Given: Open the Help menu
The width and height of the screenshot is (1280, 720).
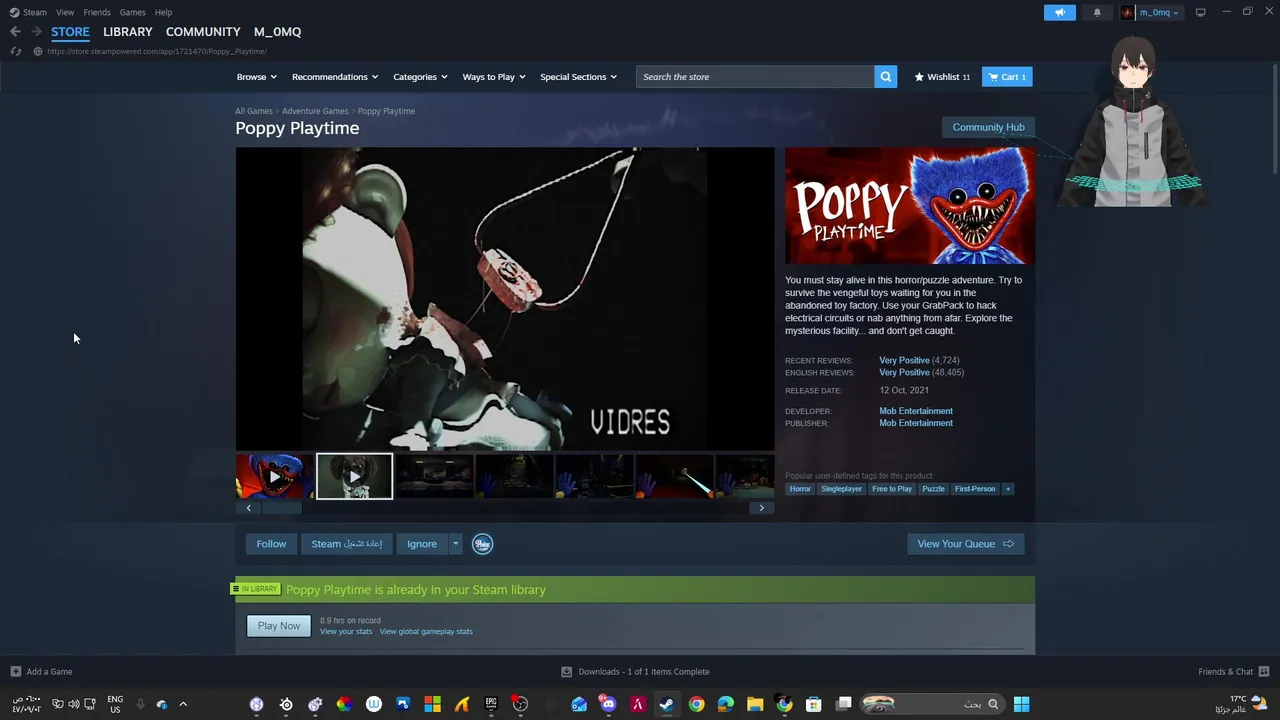Looking at the screenshot, I should pyautogui.click(x=163, y=12).
